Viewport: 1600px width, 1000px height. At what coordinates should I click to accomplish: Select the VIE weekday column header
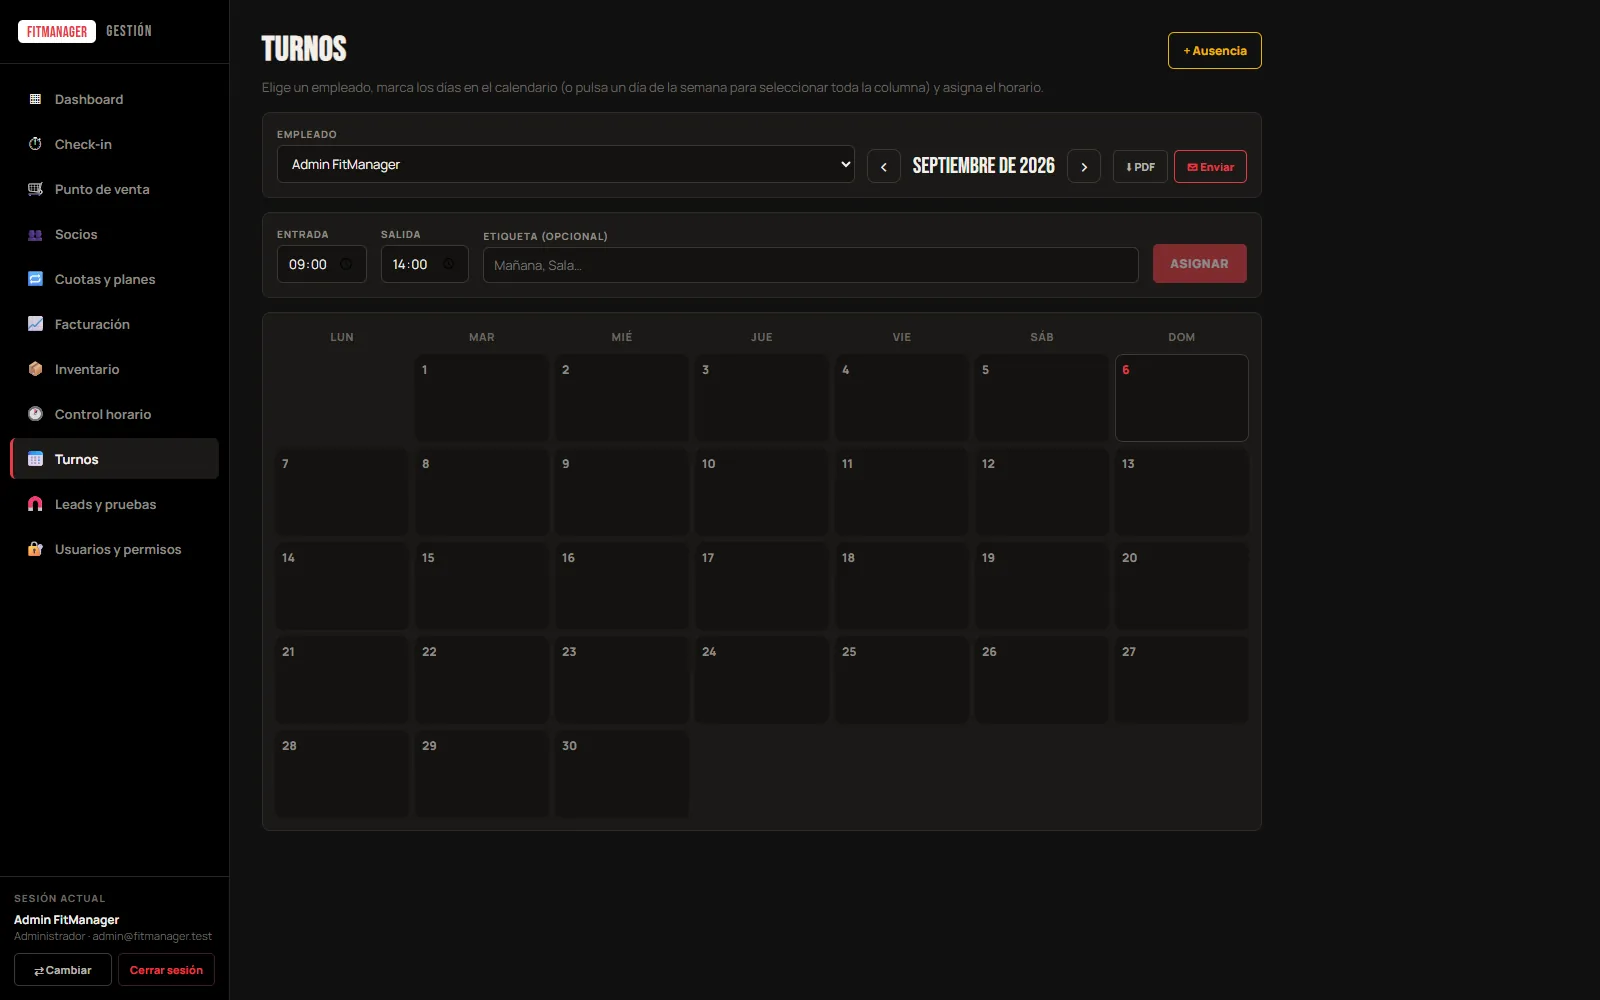(x=902, y=337)
